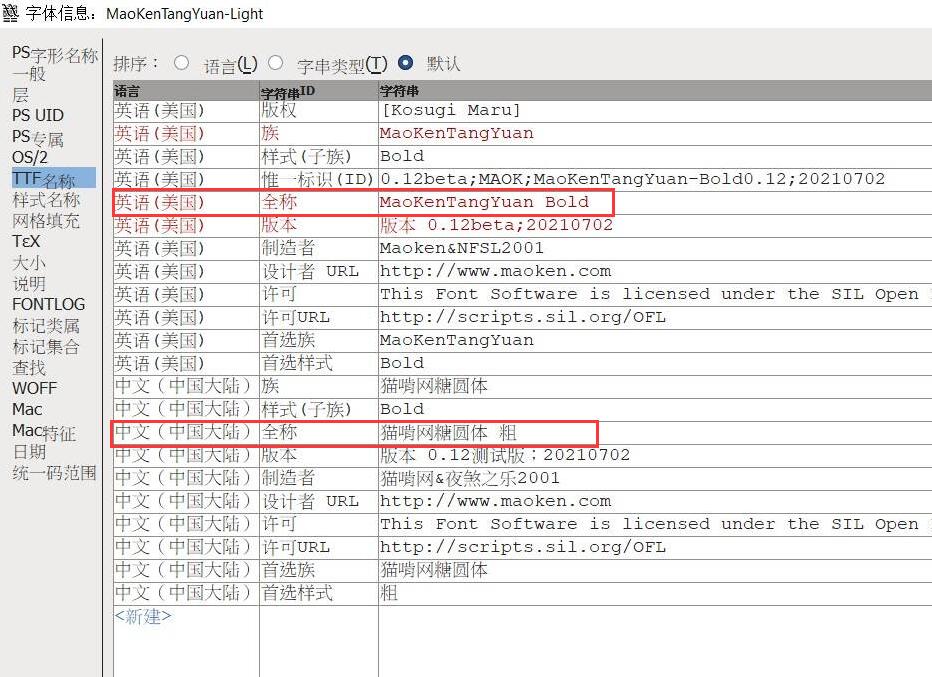The image size is (932, 677).
Task: Click the FontForge icon in the title bar
Action: [10, 12]
